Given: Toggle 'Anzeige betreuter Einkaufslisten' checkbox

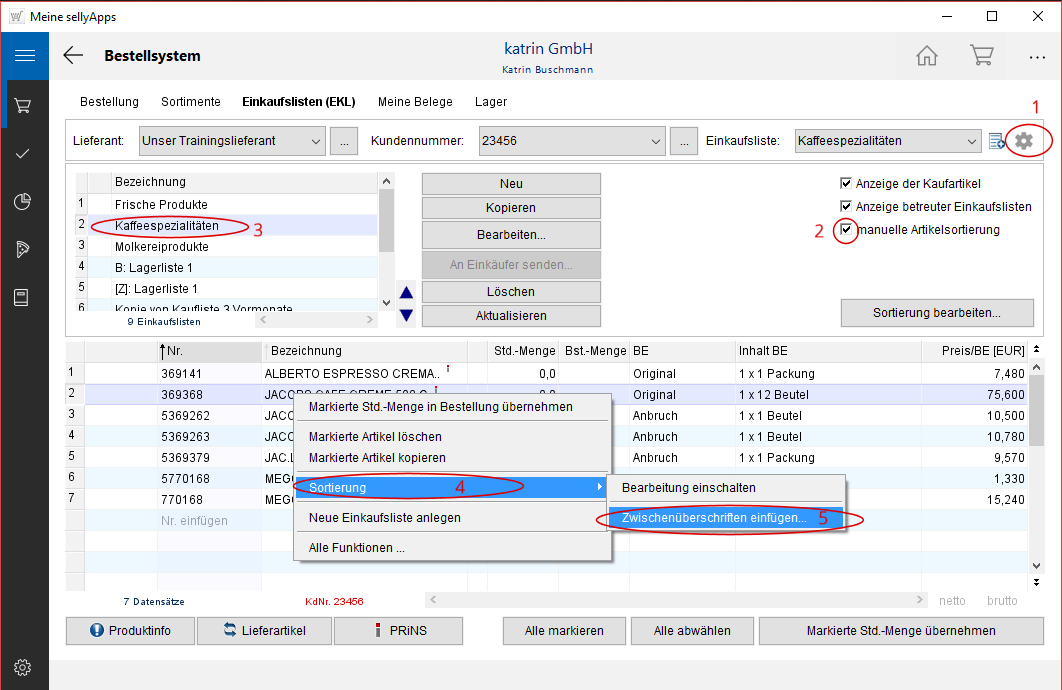Looking at the screenshot, I should (x=846, y=207).
